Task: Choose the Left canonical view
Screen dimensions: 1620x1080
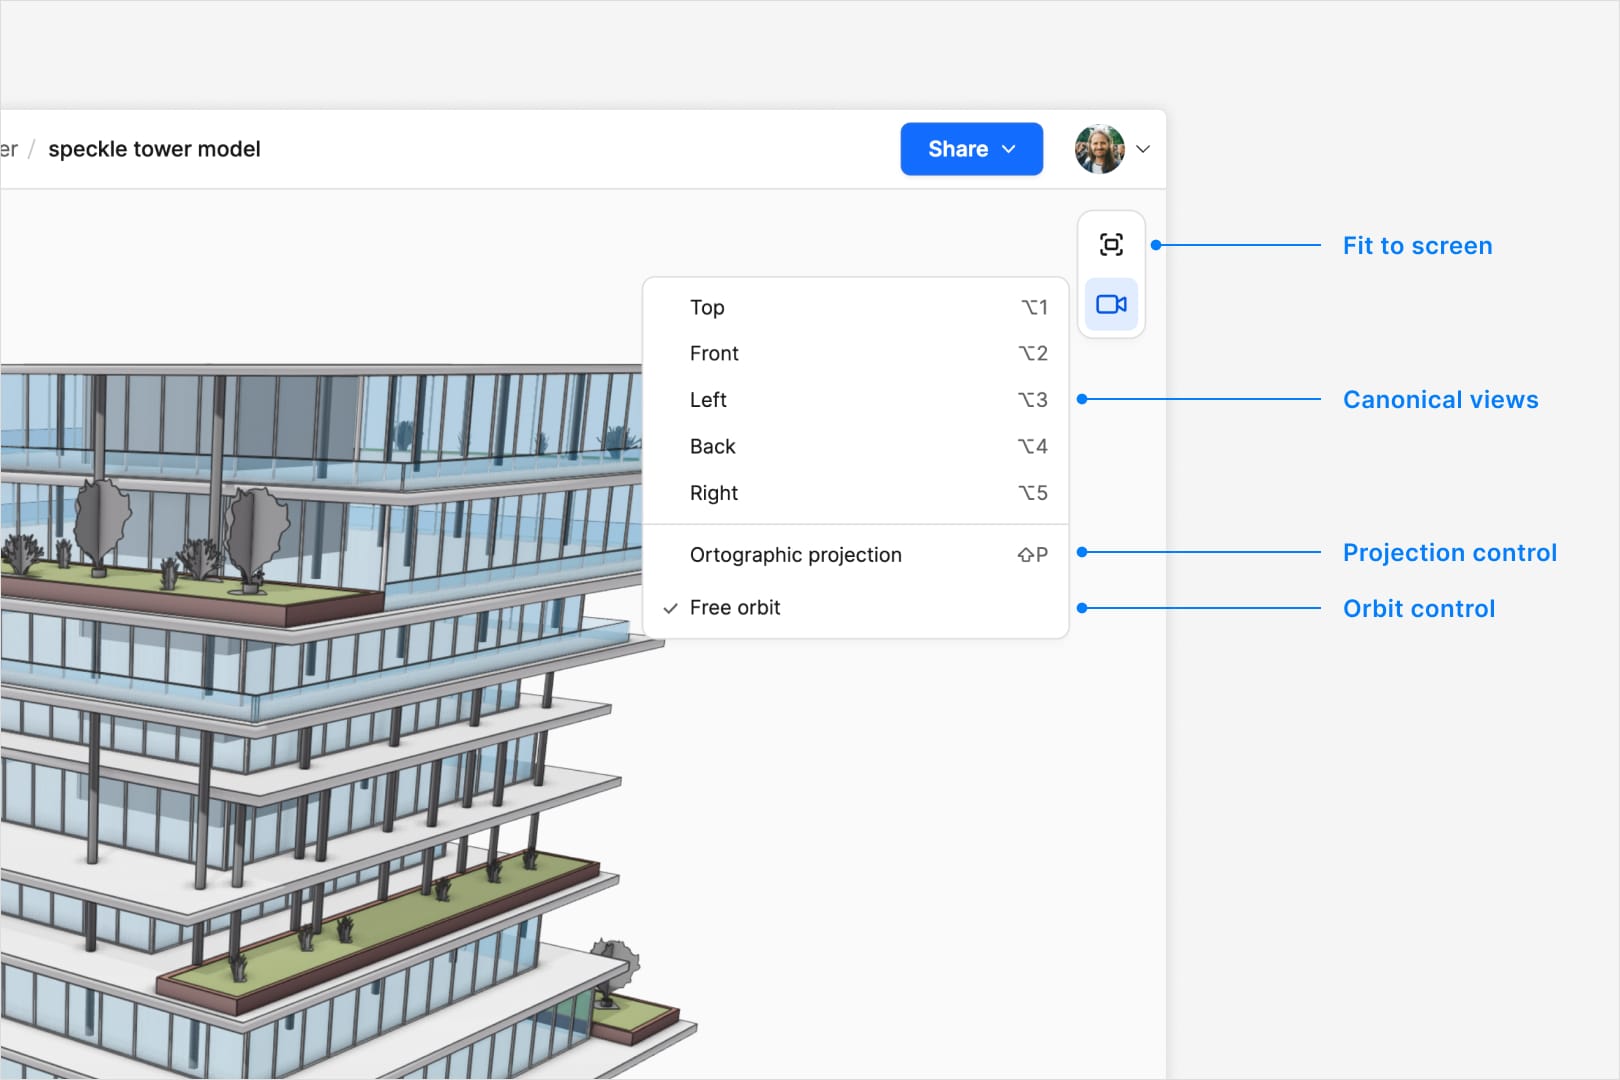Action: coord(856,400)
